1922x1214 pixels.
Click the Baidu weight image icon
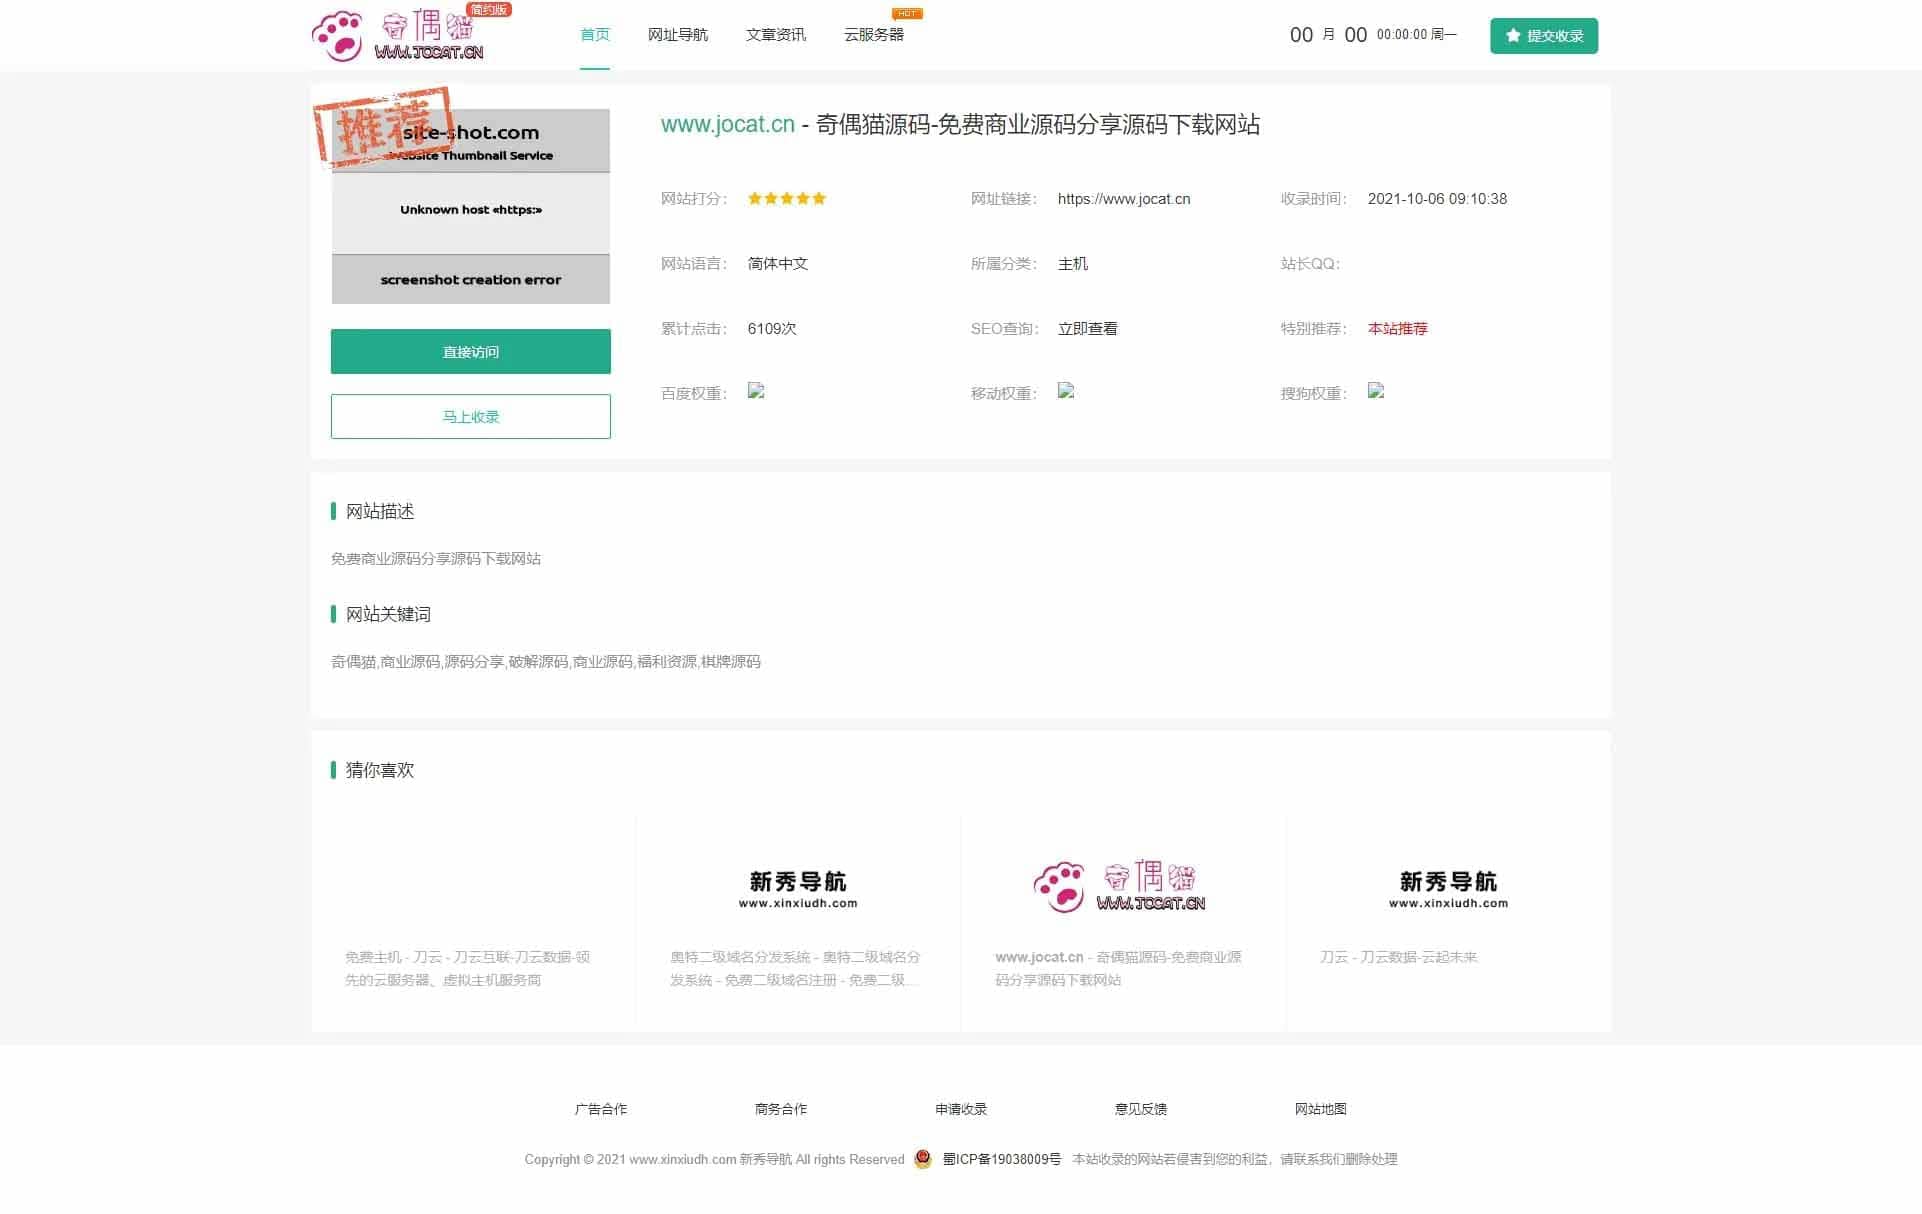pos(756,391)
